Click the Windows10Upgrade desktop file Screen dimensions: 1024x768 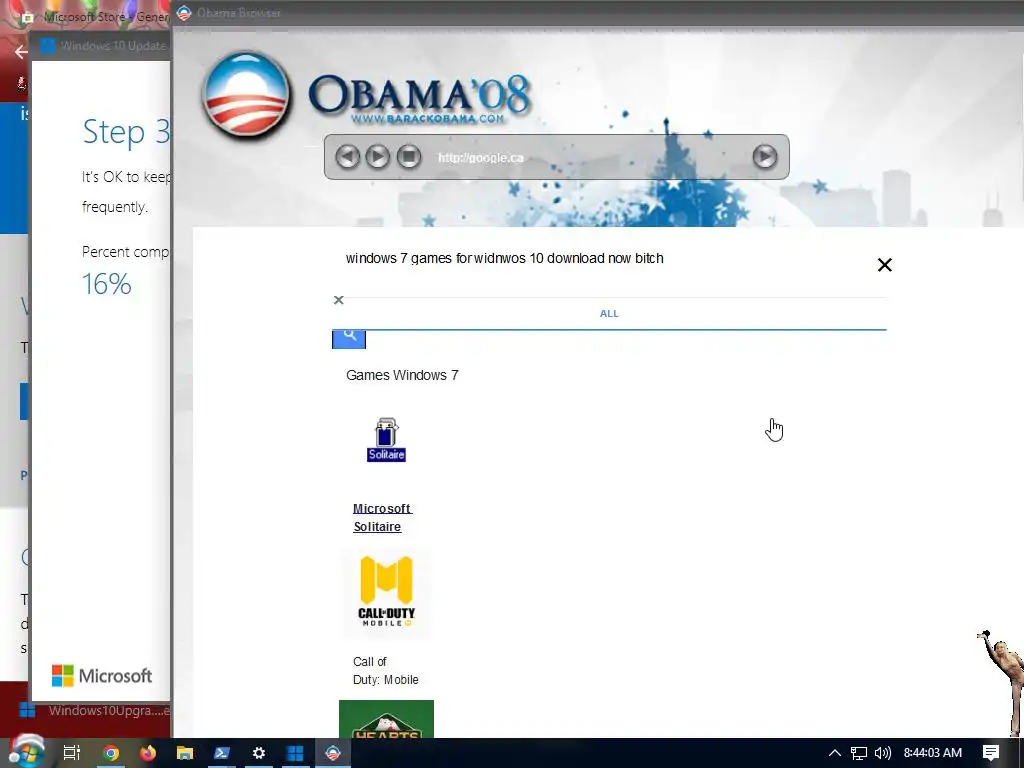[x=95, y=710]
